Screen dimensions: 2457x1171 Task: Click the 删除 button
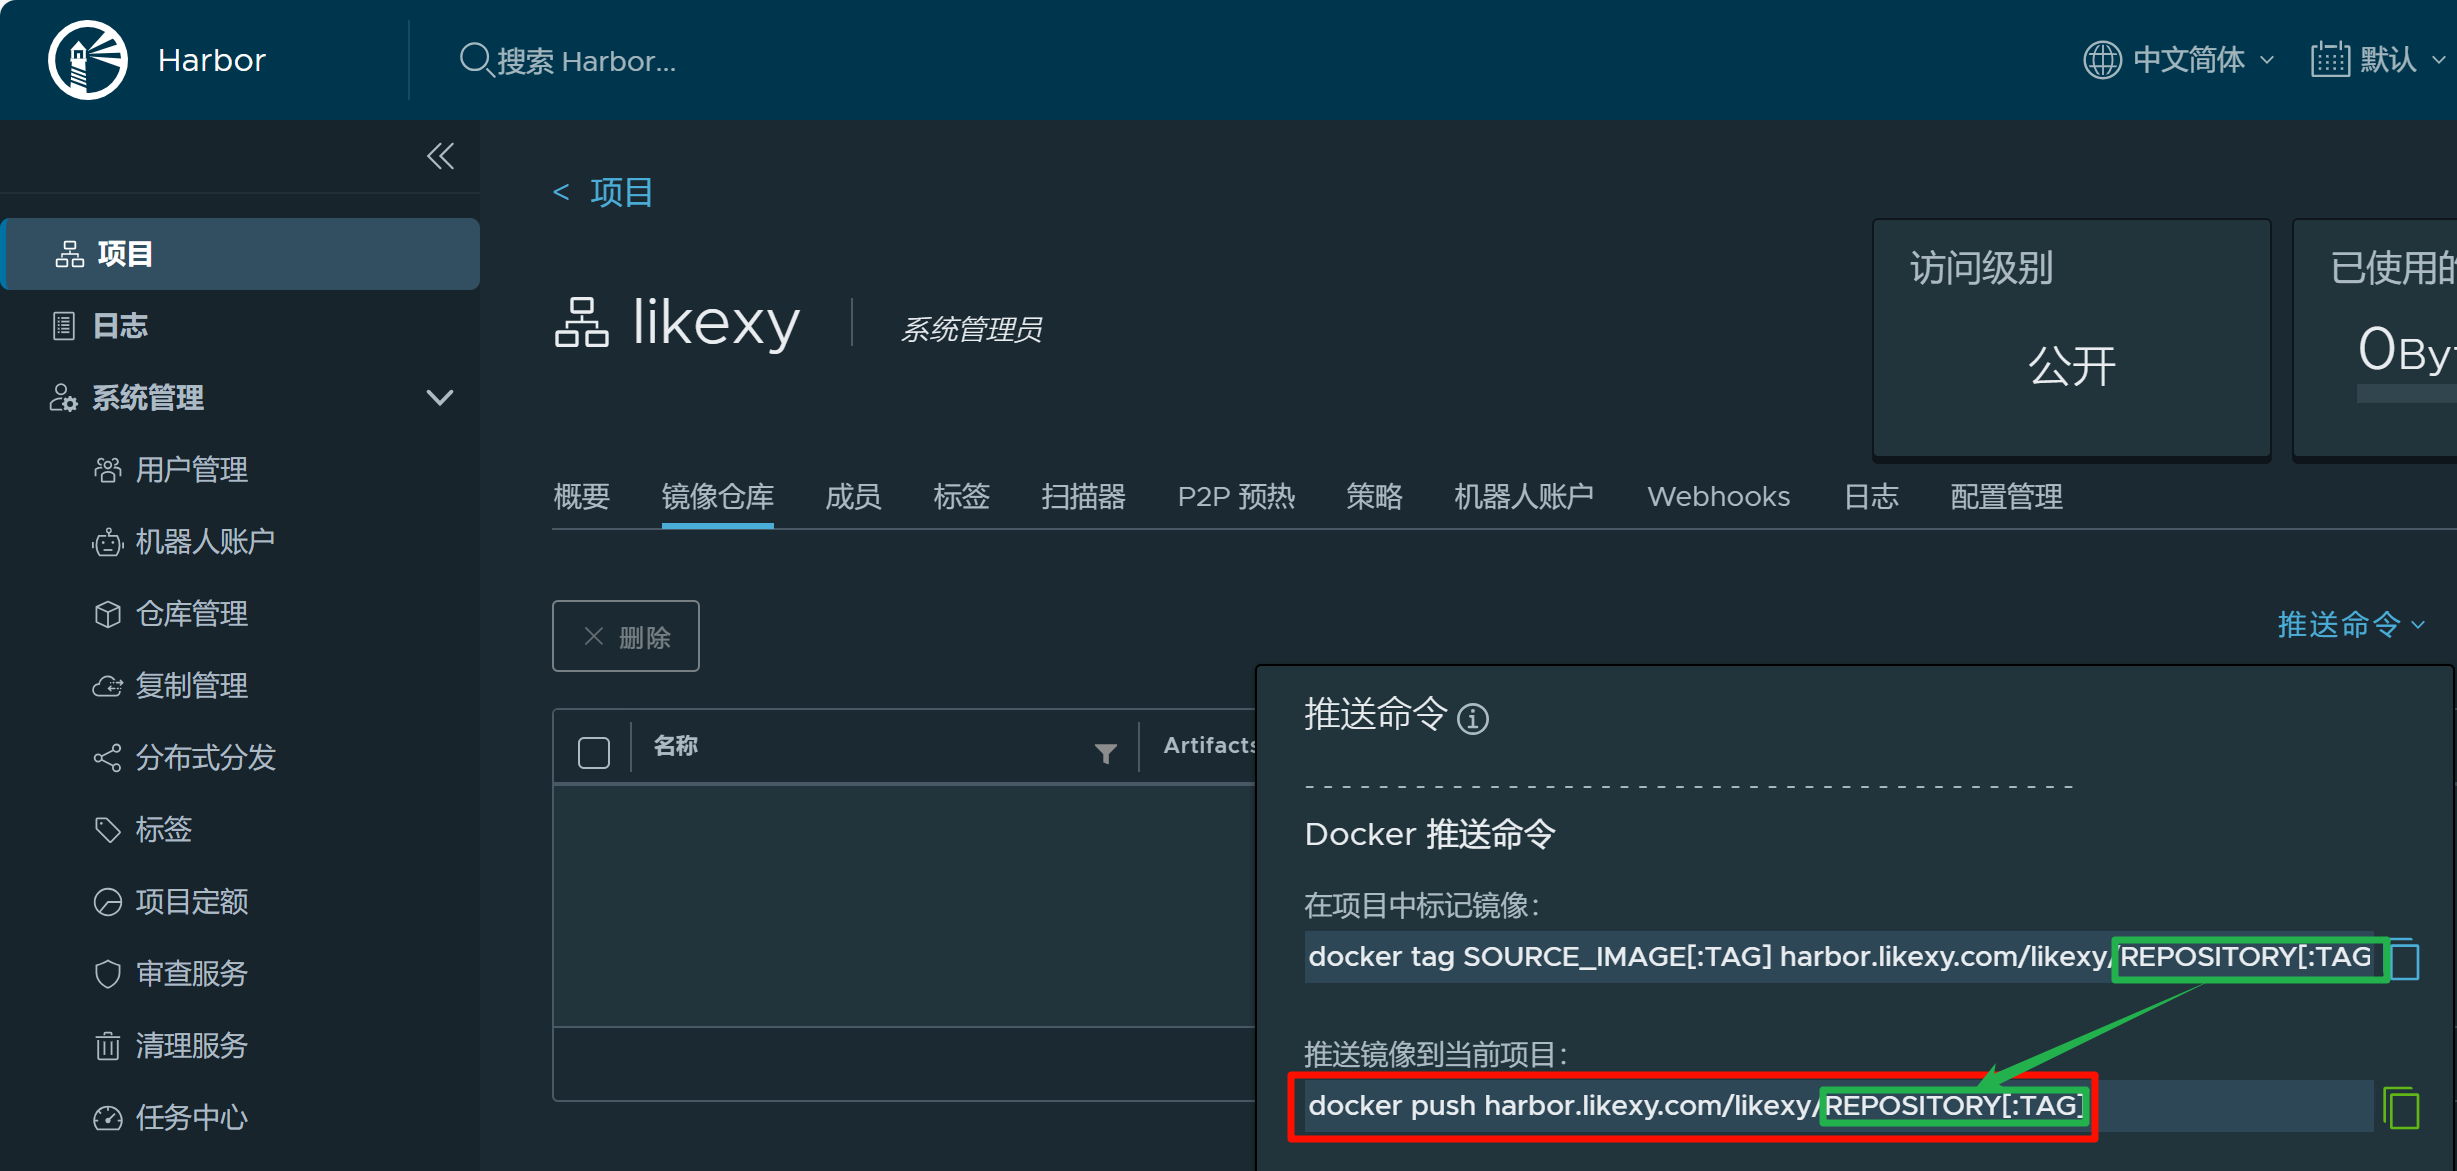(626, 637)
